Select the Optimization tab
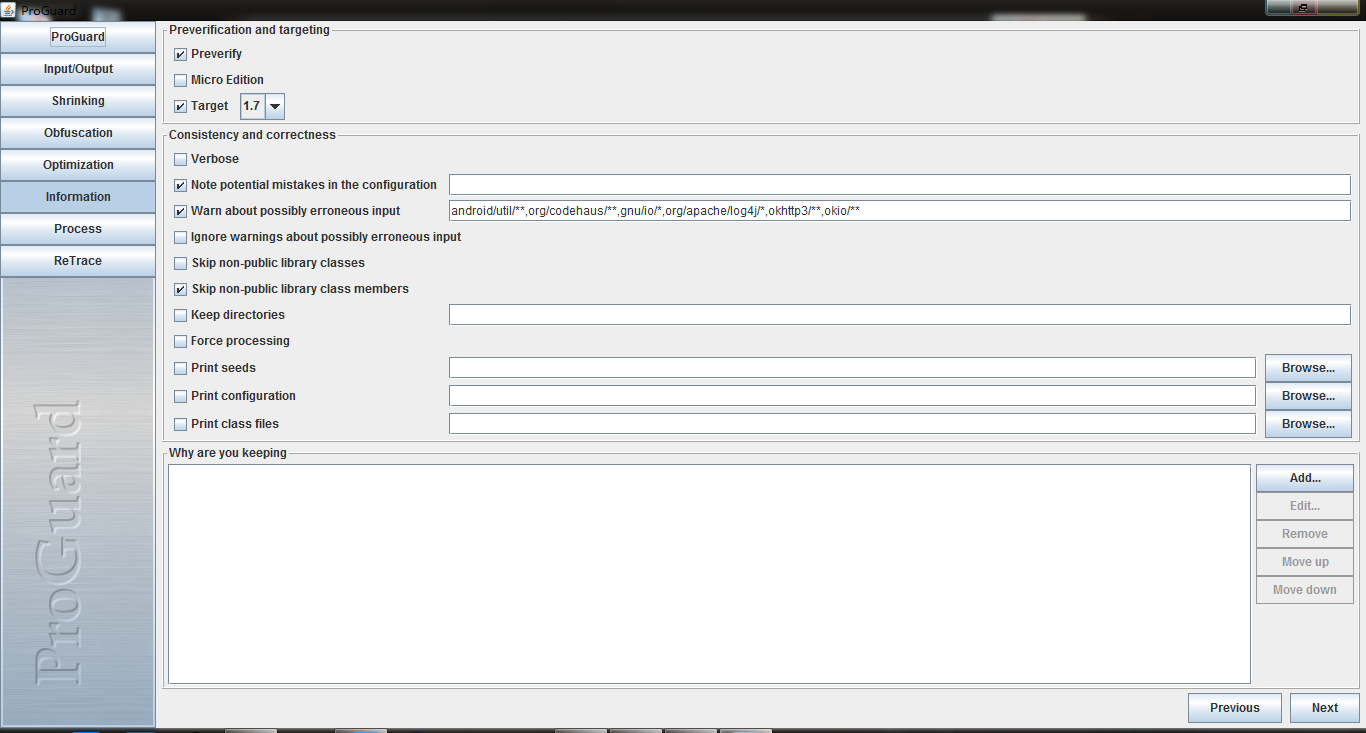Screen dimensions: 1366x733 (78, 165)
